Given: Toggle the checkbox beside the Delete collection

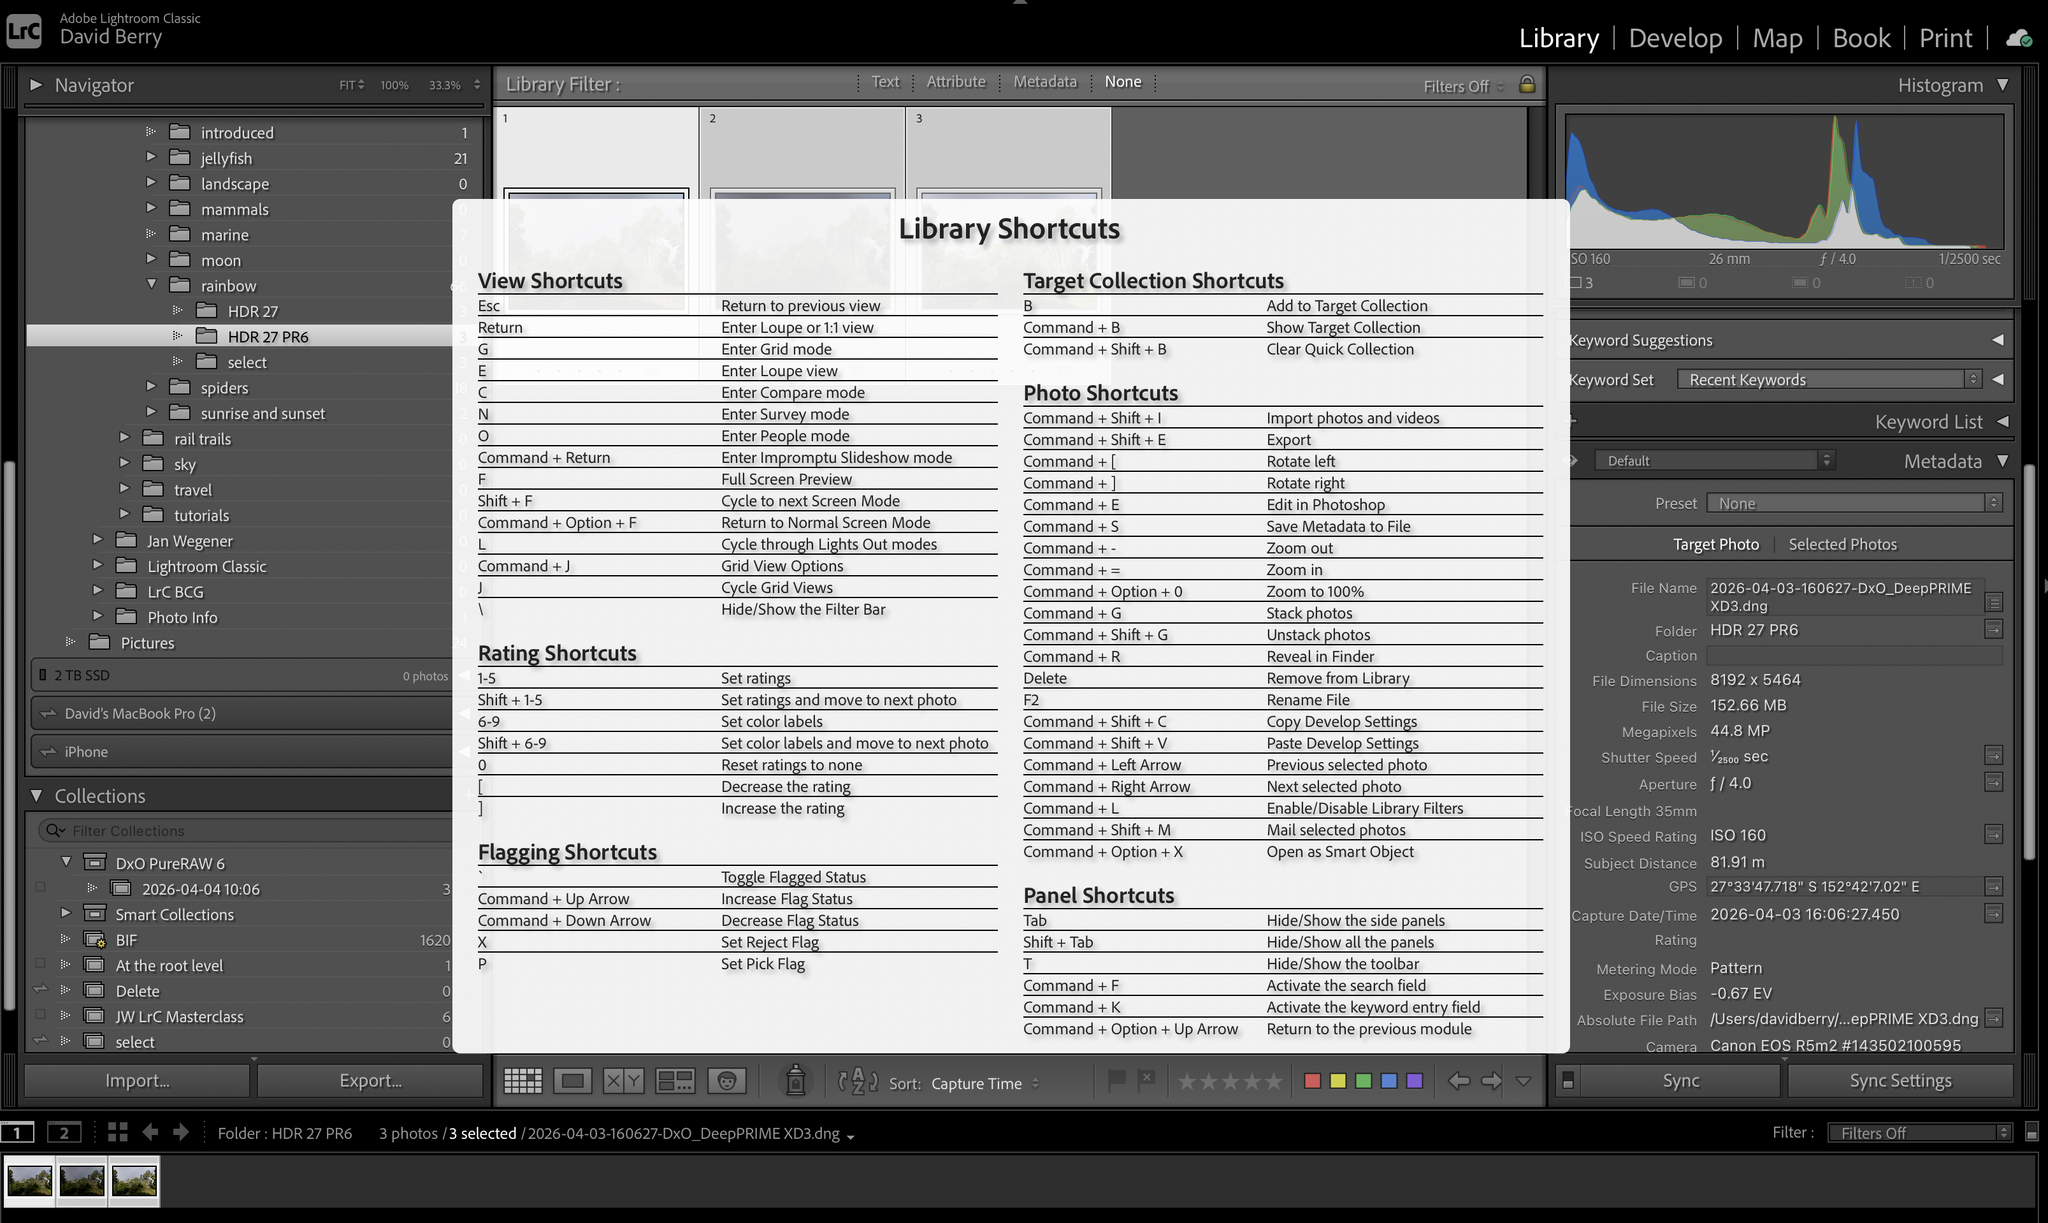Looking at the screenshot, I should click(x=40, y=990).
